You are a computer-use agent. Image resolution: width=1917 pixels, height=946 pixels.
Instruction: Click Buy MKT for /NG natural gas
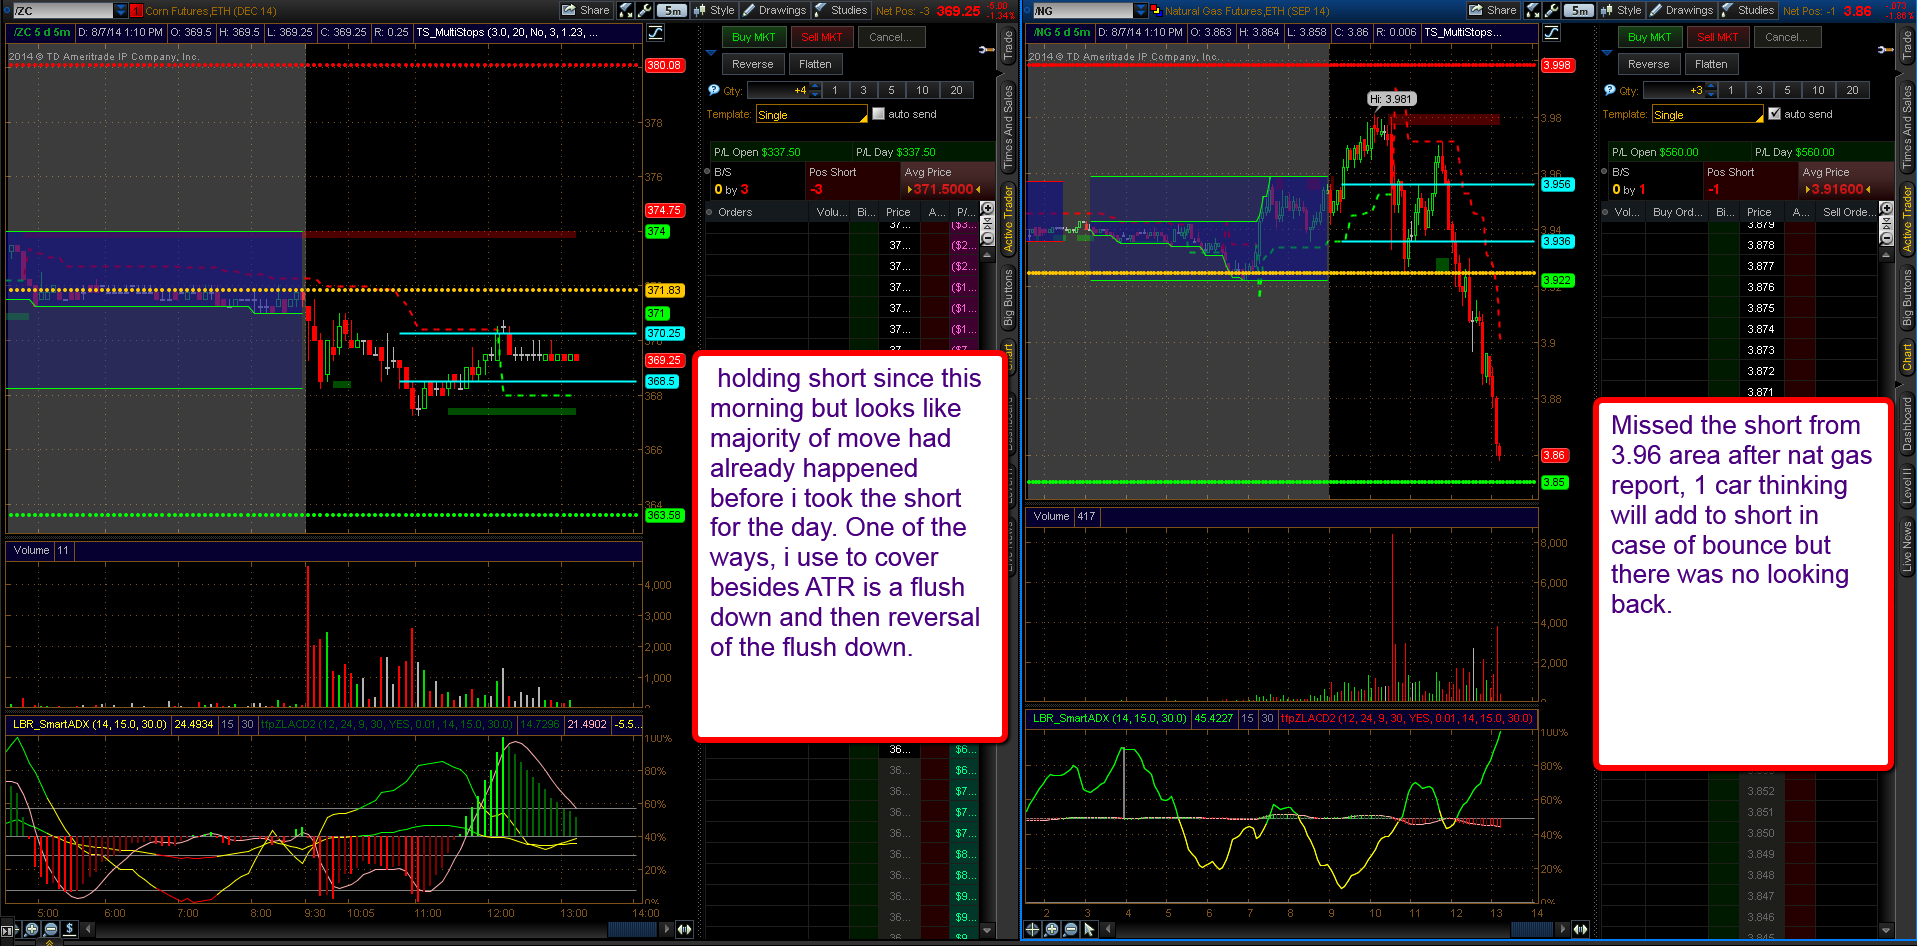coord(1649,37)
